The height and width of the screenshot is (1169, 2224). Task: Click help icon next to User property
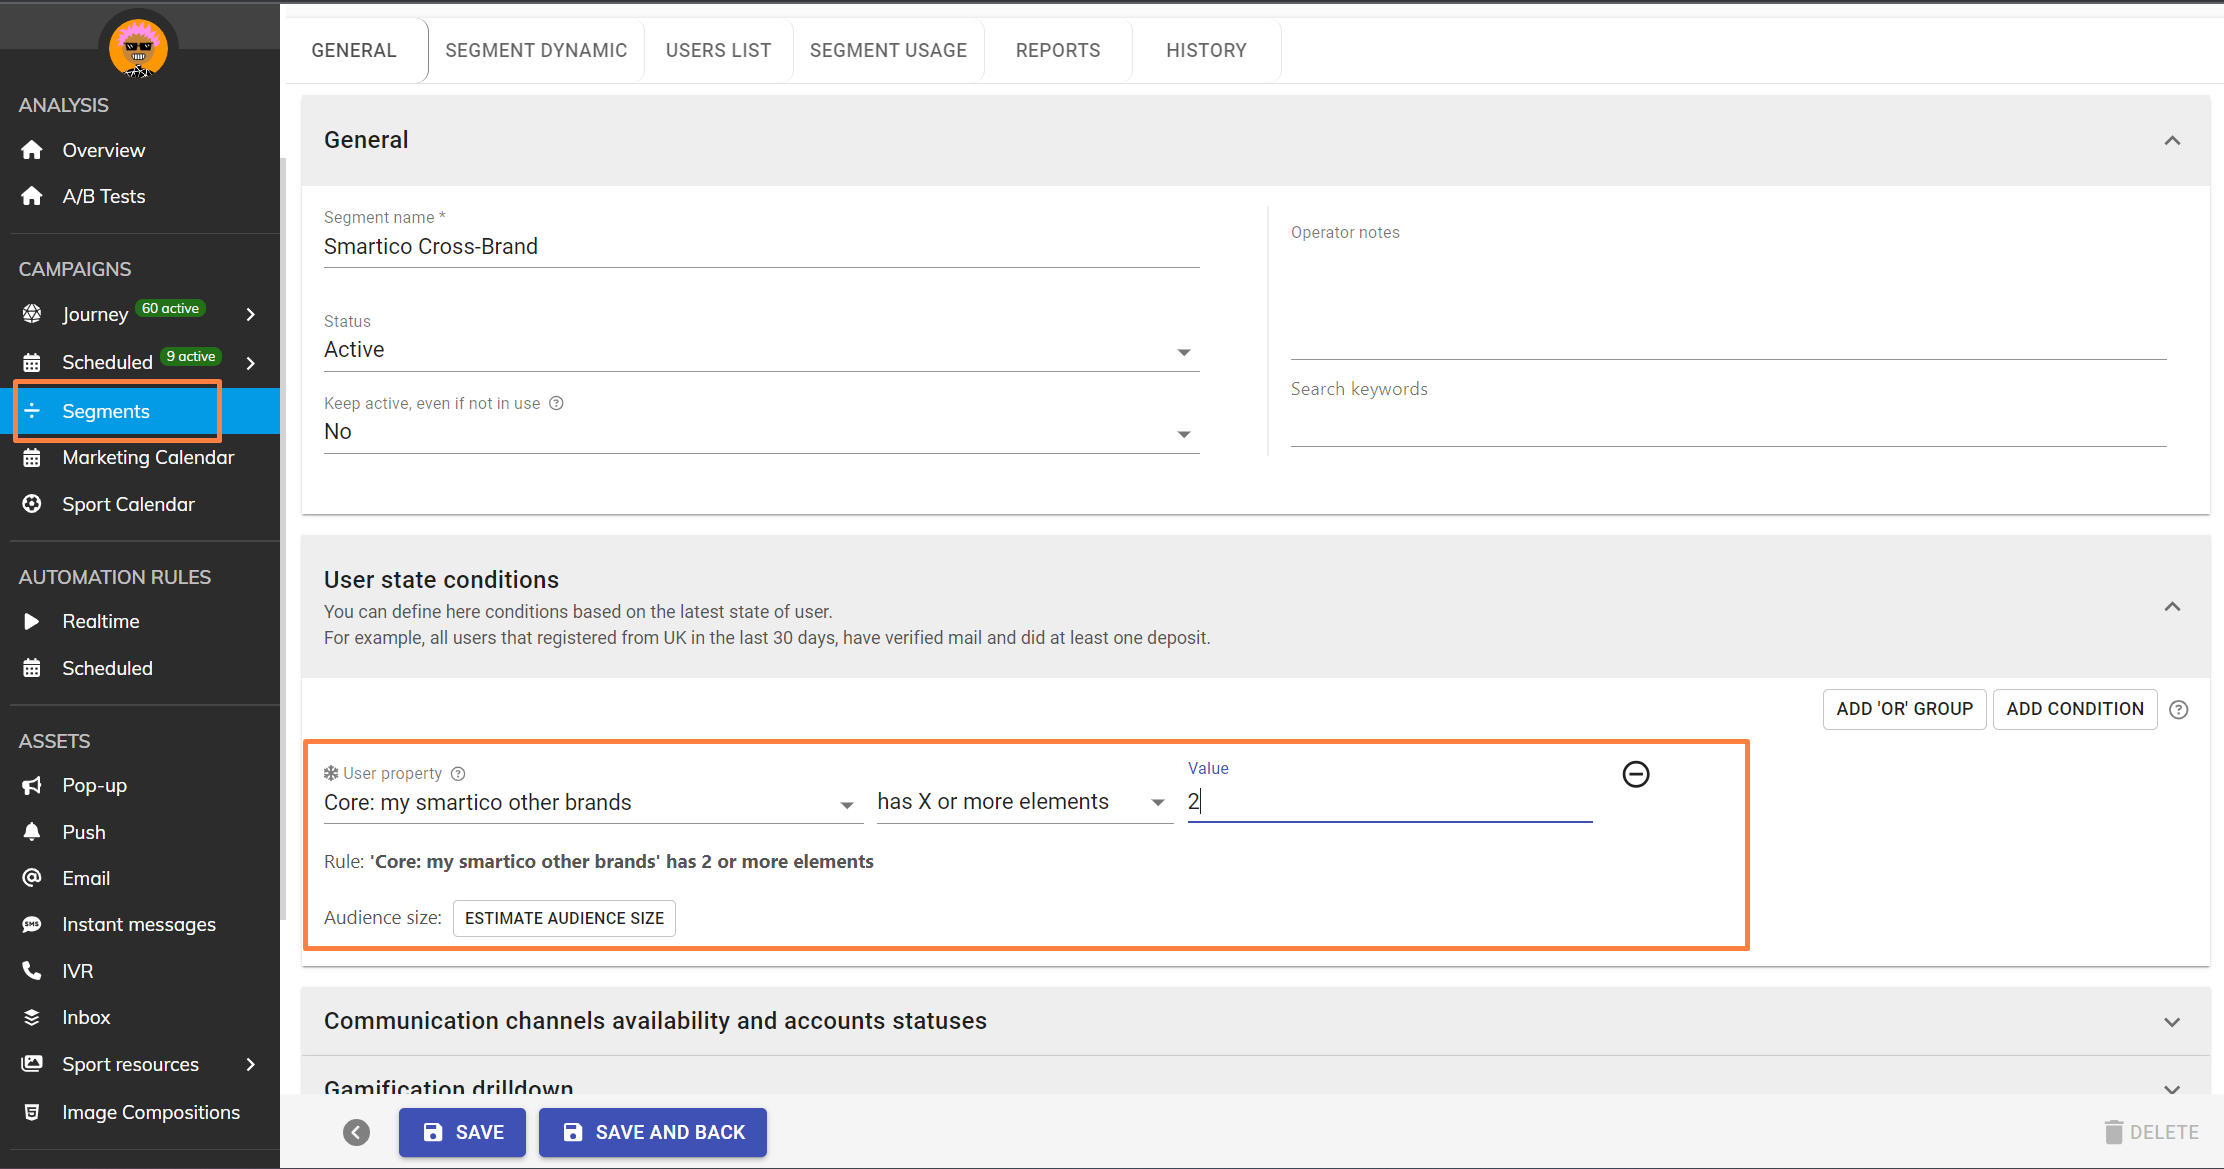458,774
